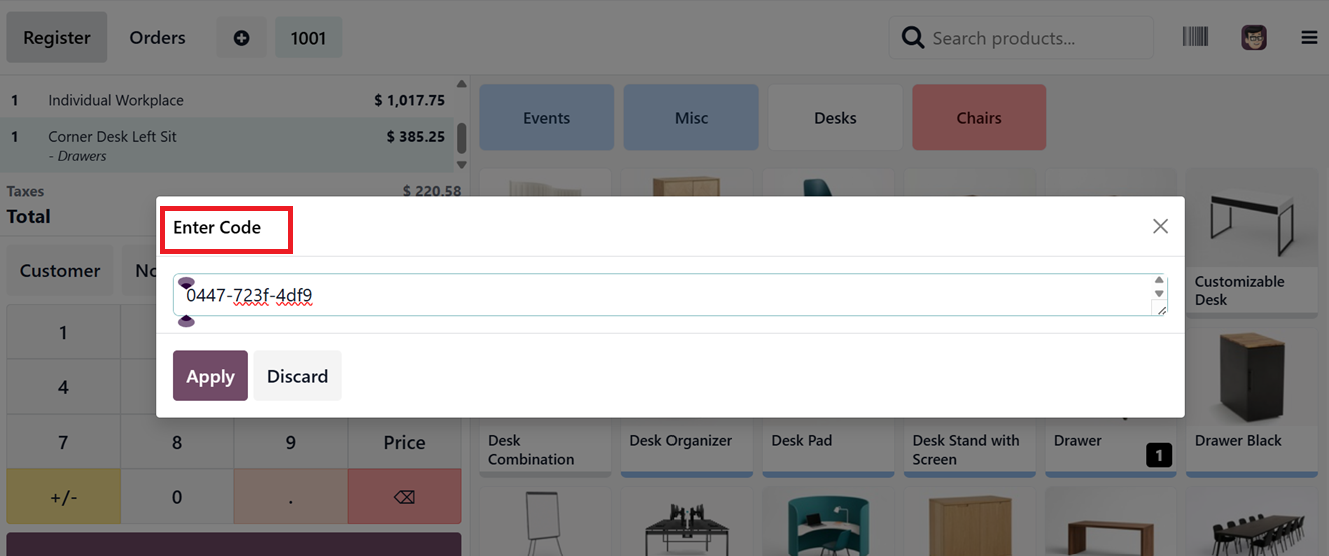Click the search magnifier icon
This screenshot has height=556, width=1329.
(x=912, y=38)
